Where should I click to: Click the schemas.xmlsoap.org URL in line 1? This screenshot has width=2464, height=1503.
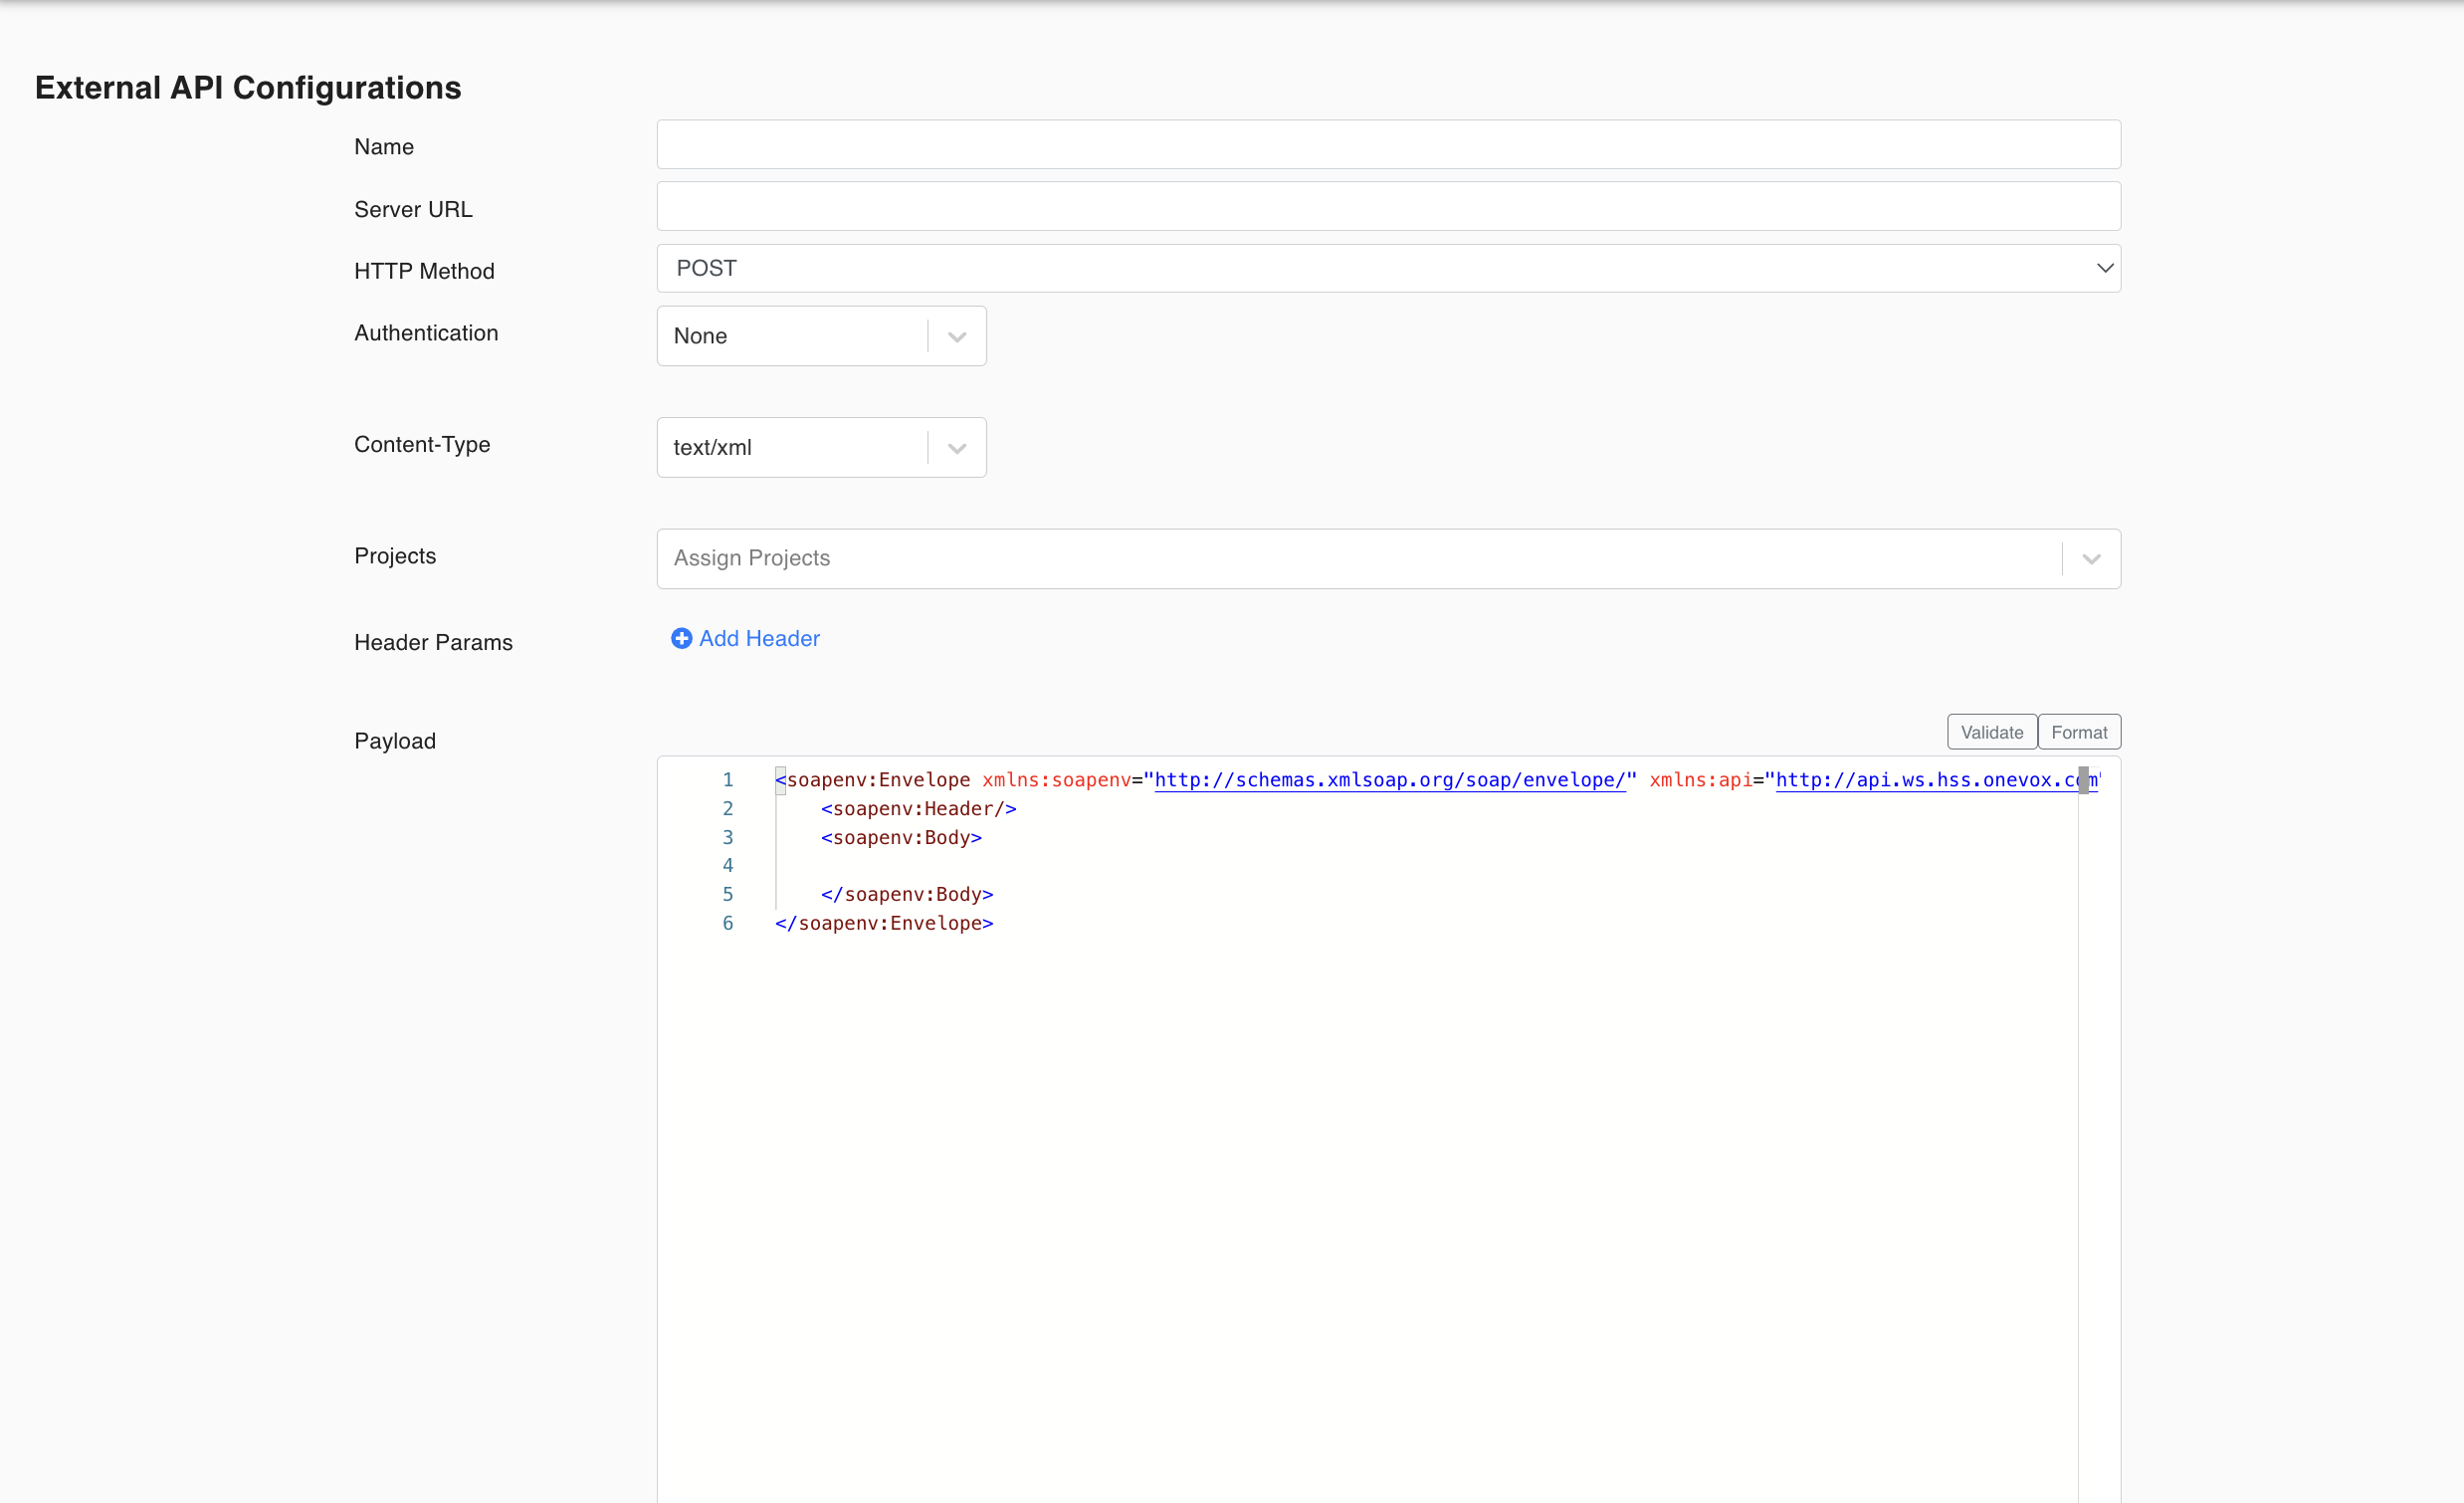click(x=1390, y=780)
